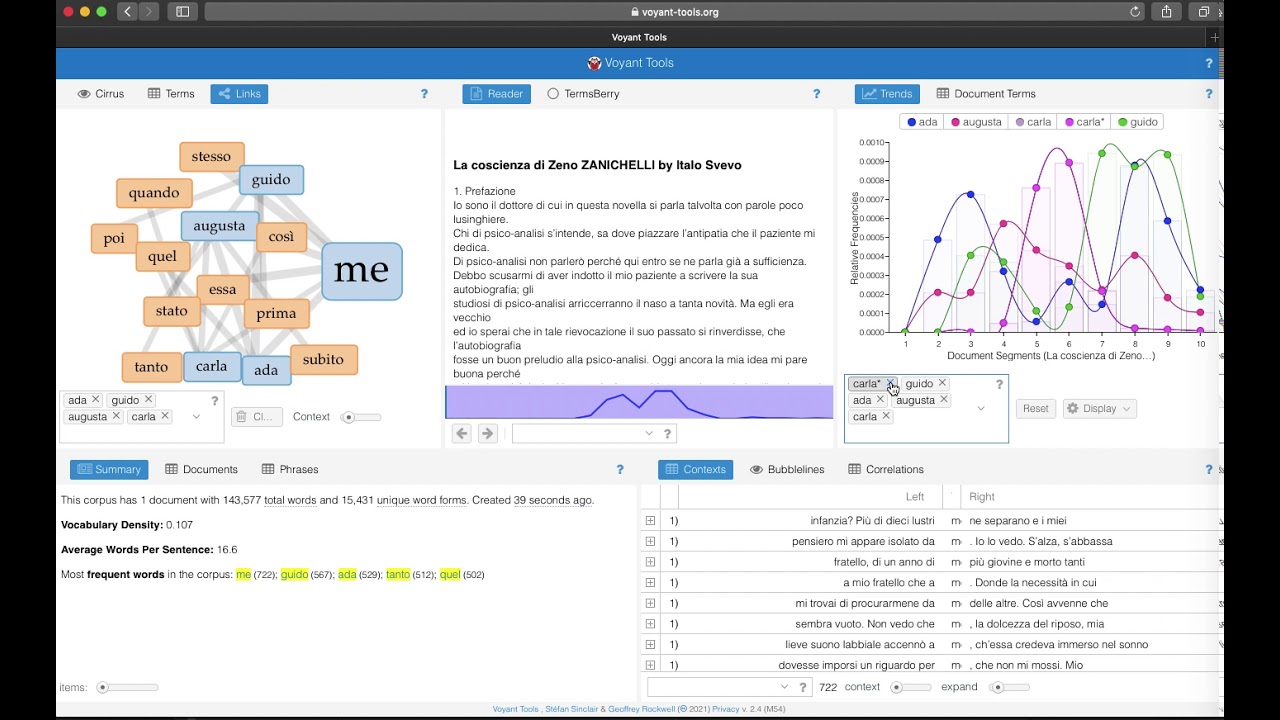
Task: Click help icon of Links panel
Action: [x=424, y=94]
